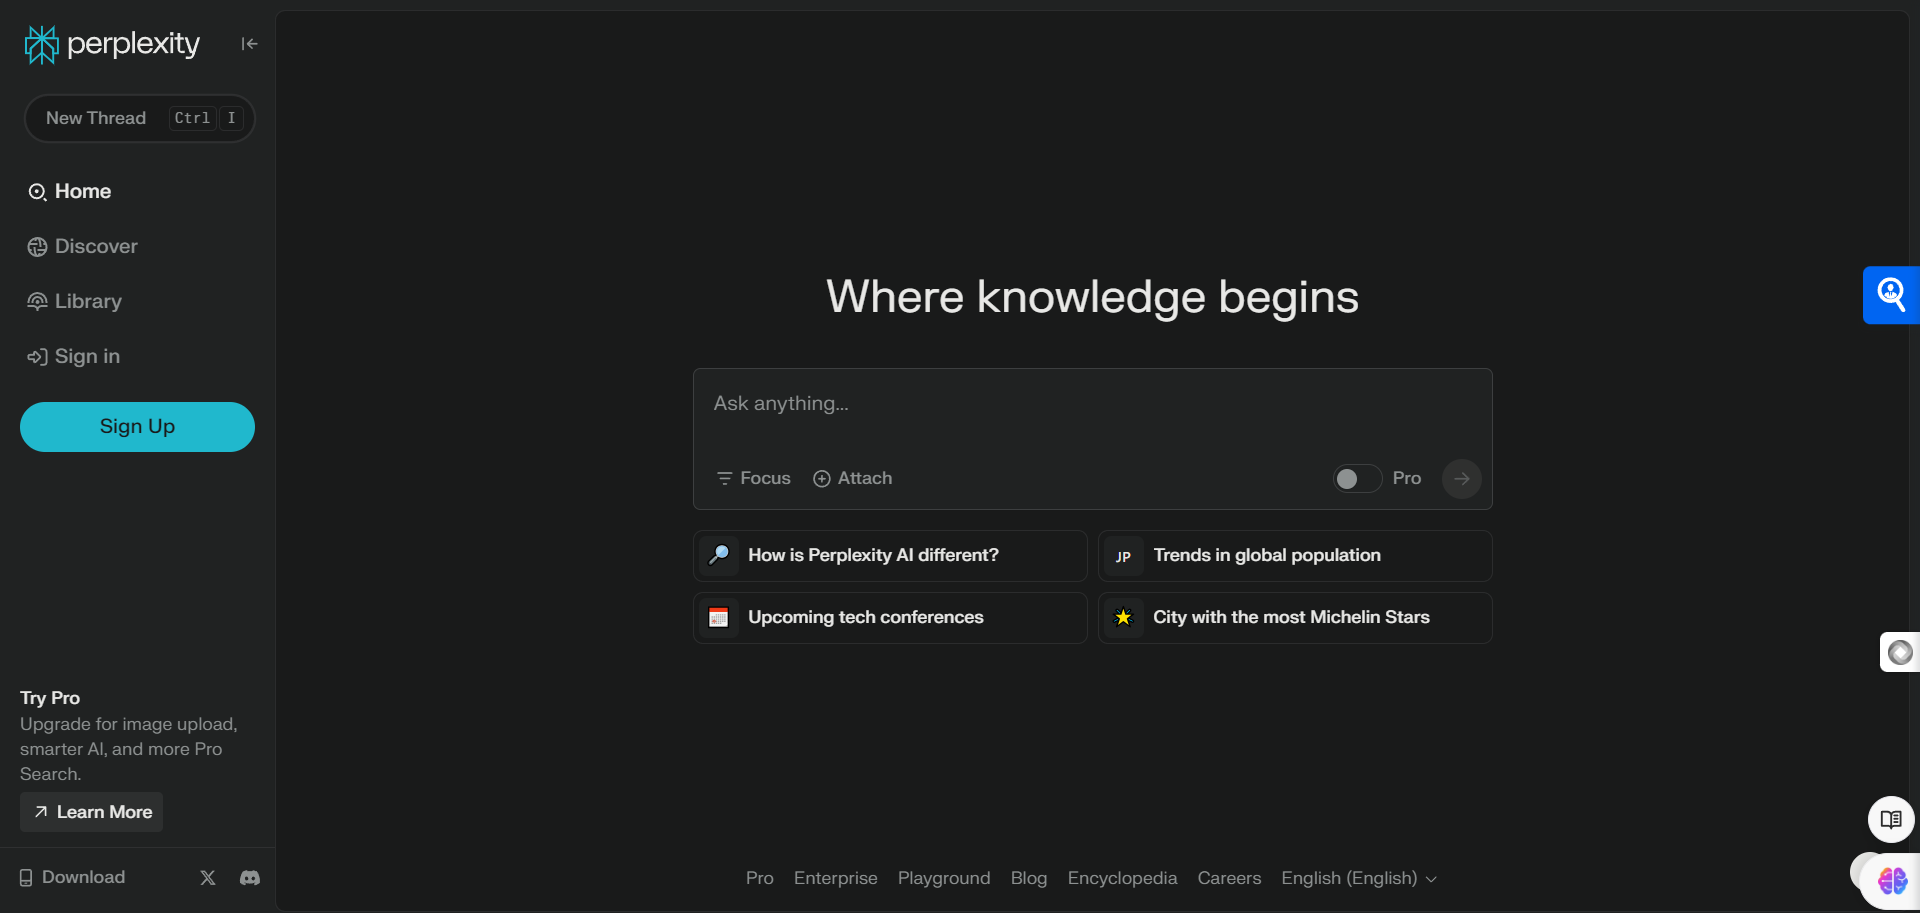Select 'Trends in global population' suggestion

tap(1295, 556)
